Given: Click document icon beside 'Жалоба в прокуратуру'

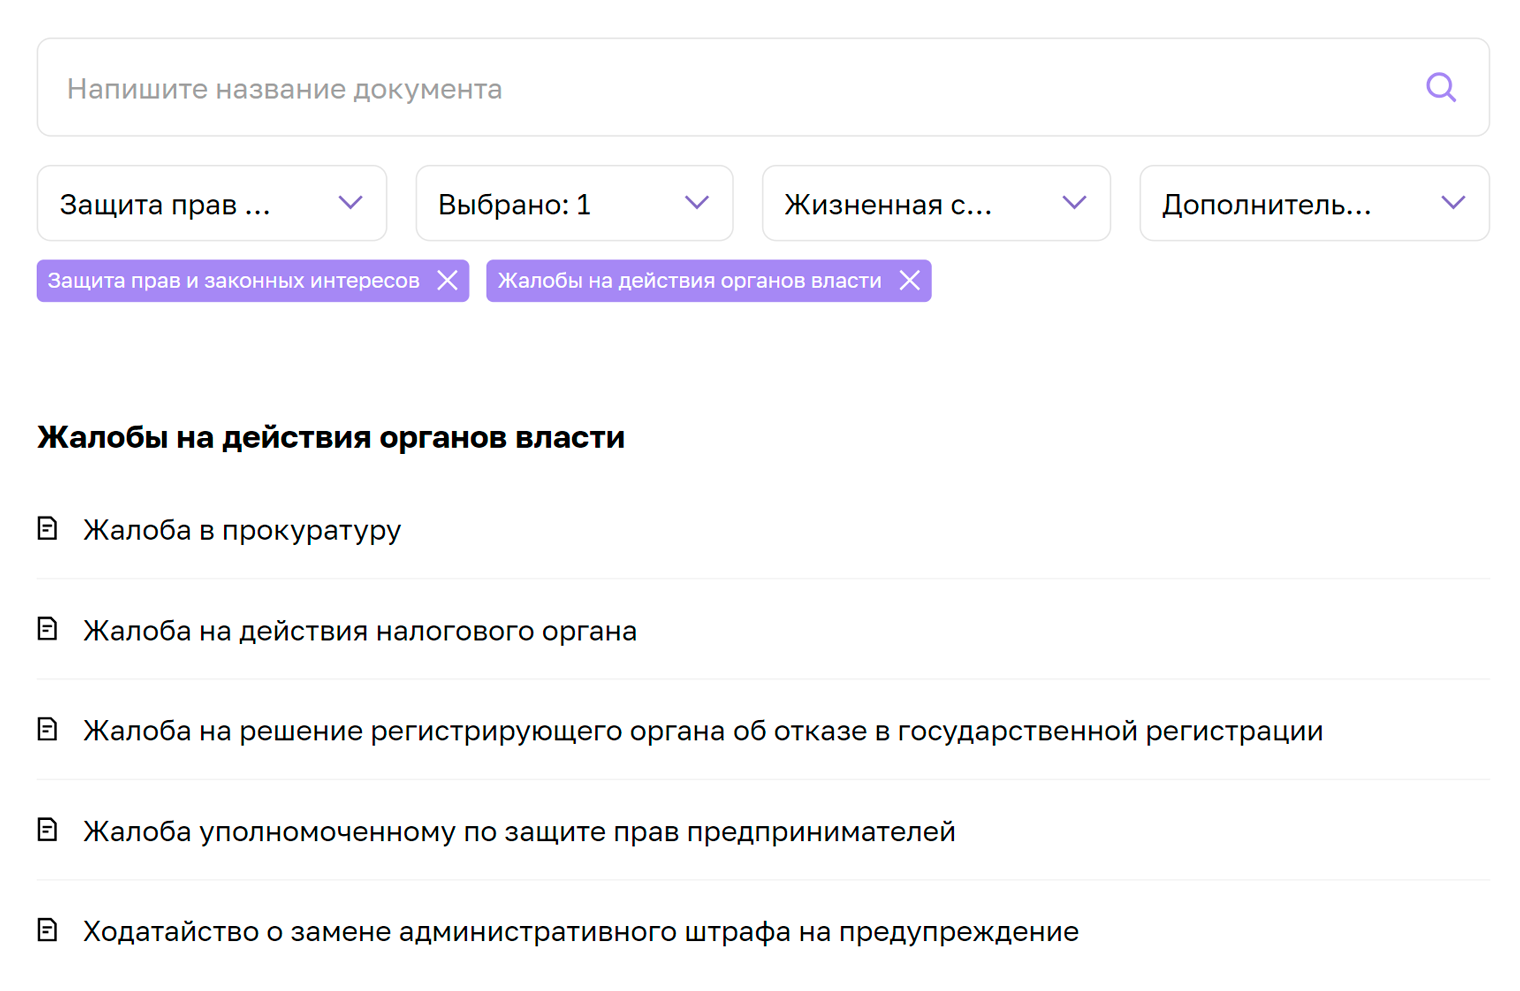Looking at the screenshot, I should (47, 528).
